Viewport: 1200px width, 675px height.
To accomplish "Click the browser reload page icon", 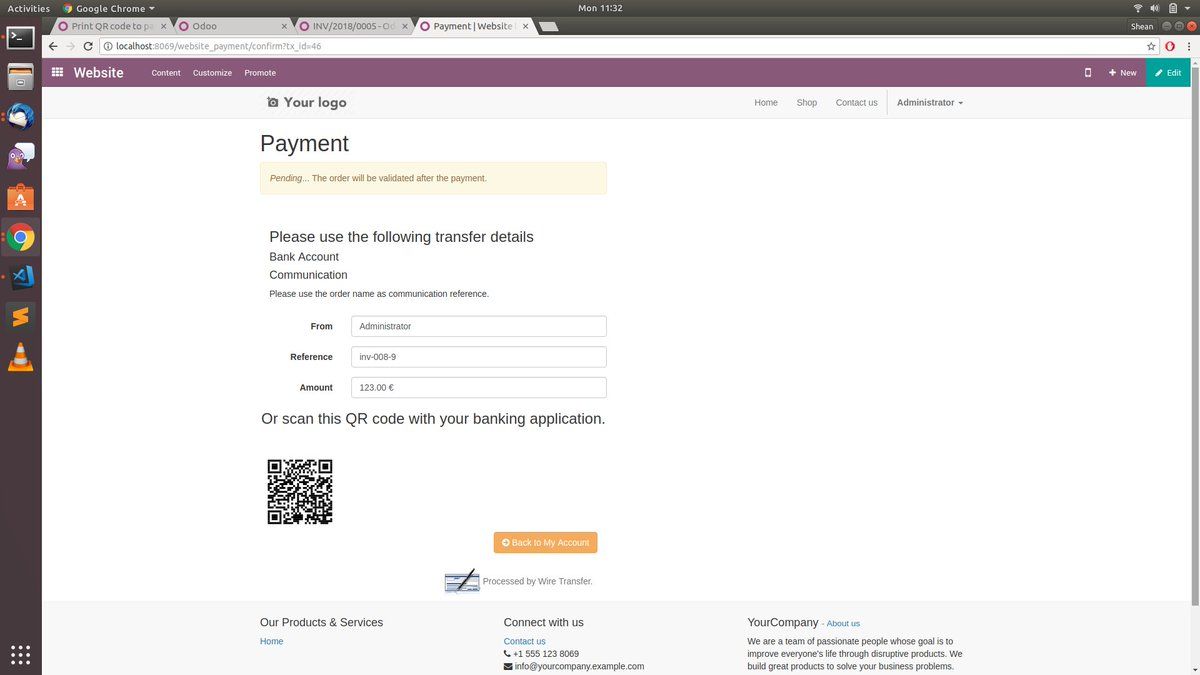I will [x=88, y=46].
